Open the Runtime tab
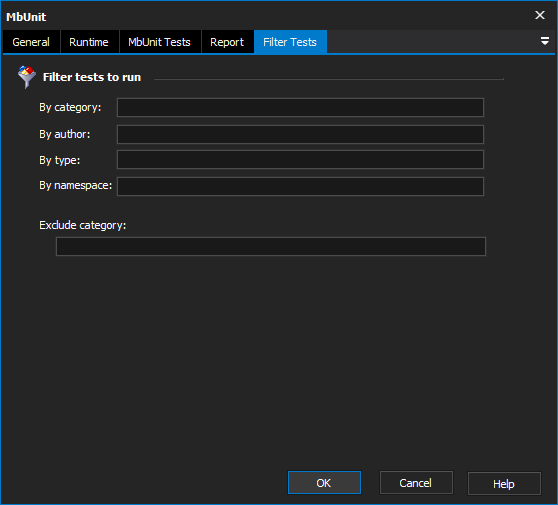This screenshot has width=558, height=505. coord(89,42)
